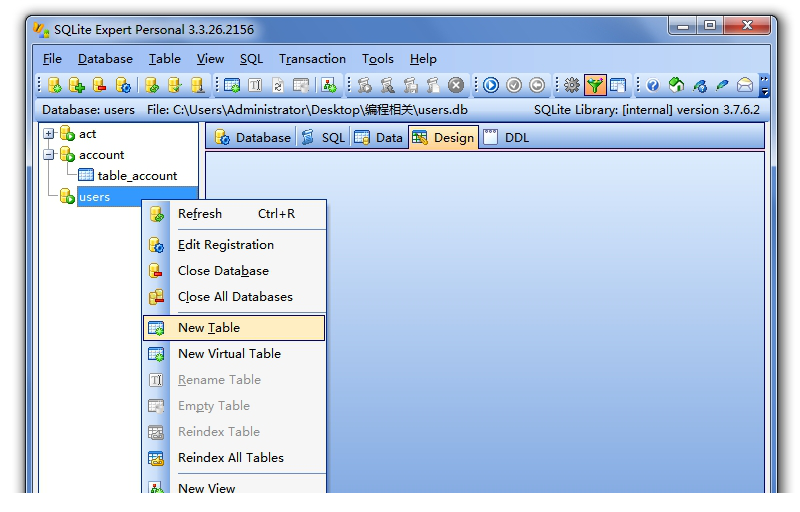Choose Close Database from the context menu
Viewport: 800px width, 512px height.
pyautogui.click(x=234, y=271)
